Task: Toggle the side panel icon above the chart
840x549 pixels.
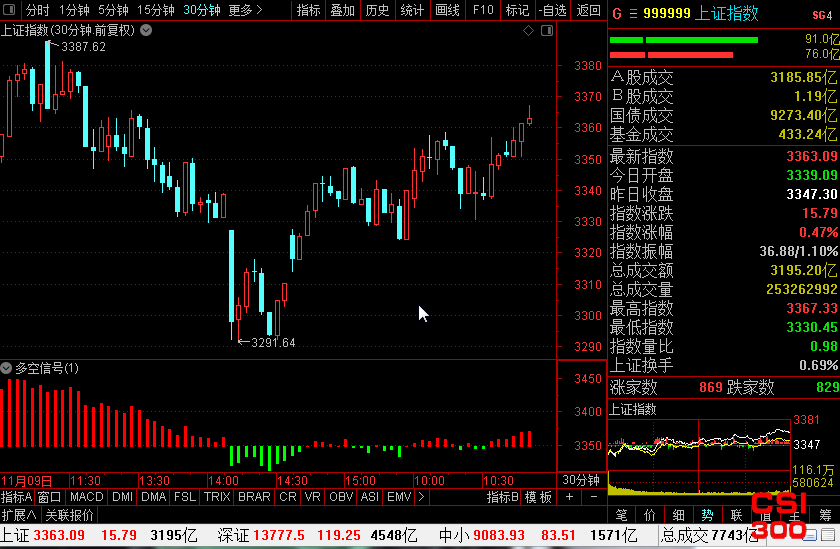Action: click(547, 31)
